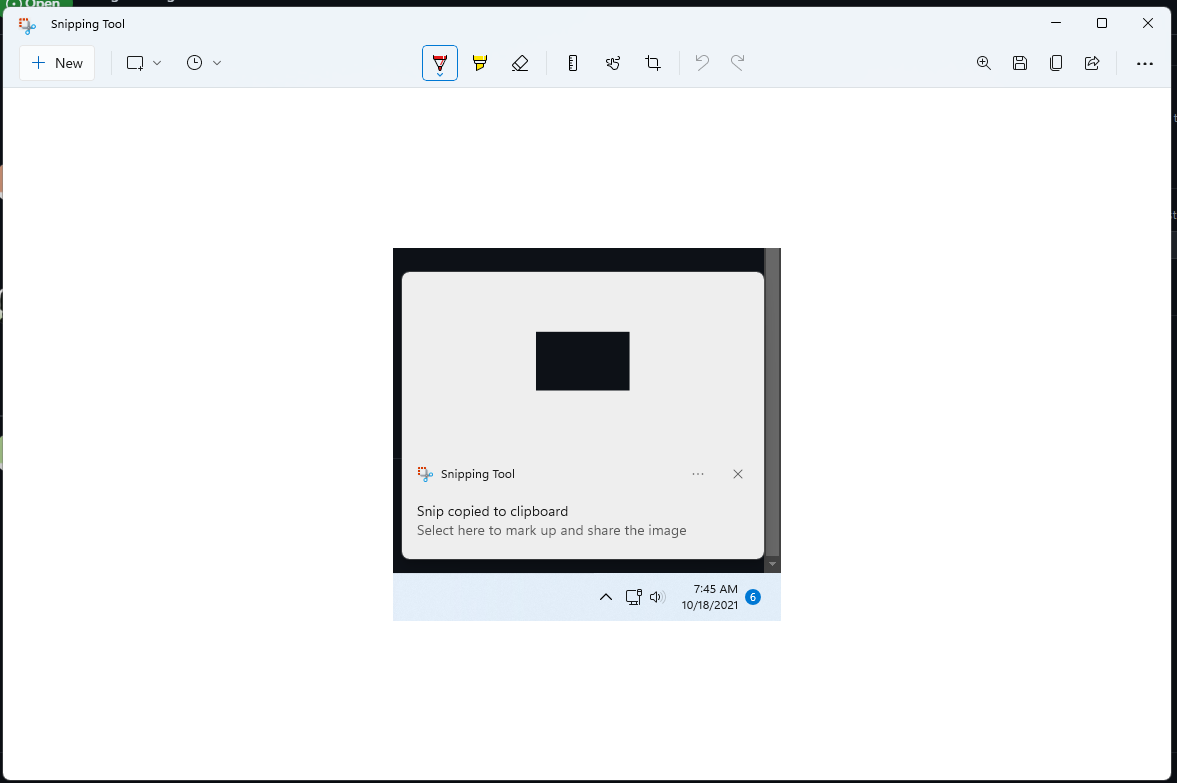Click the delay timer clock icon
Screen dimensions: 1177x783
(x=194, y=63)
